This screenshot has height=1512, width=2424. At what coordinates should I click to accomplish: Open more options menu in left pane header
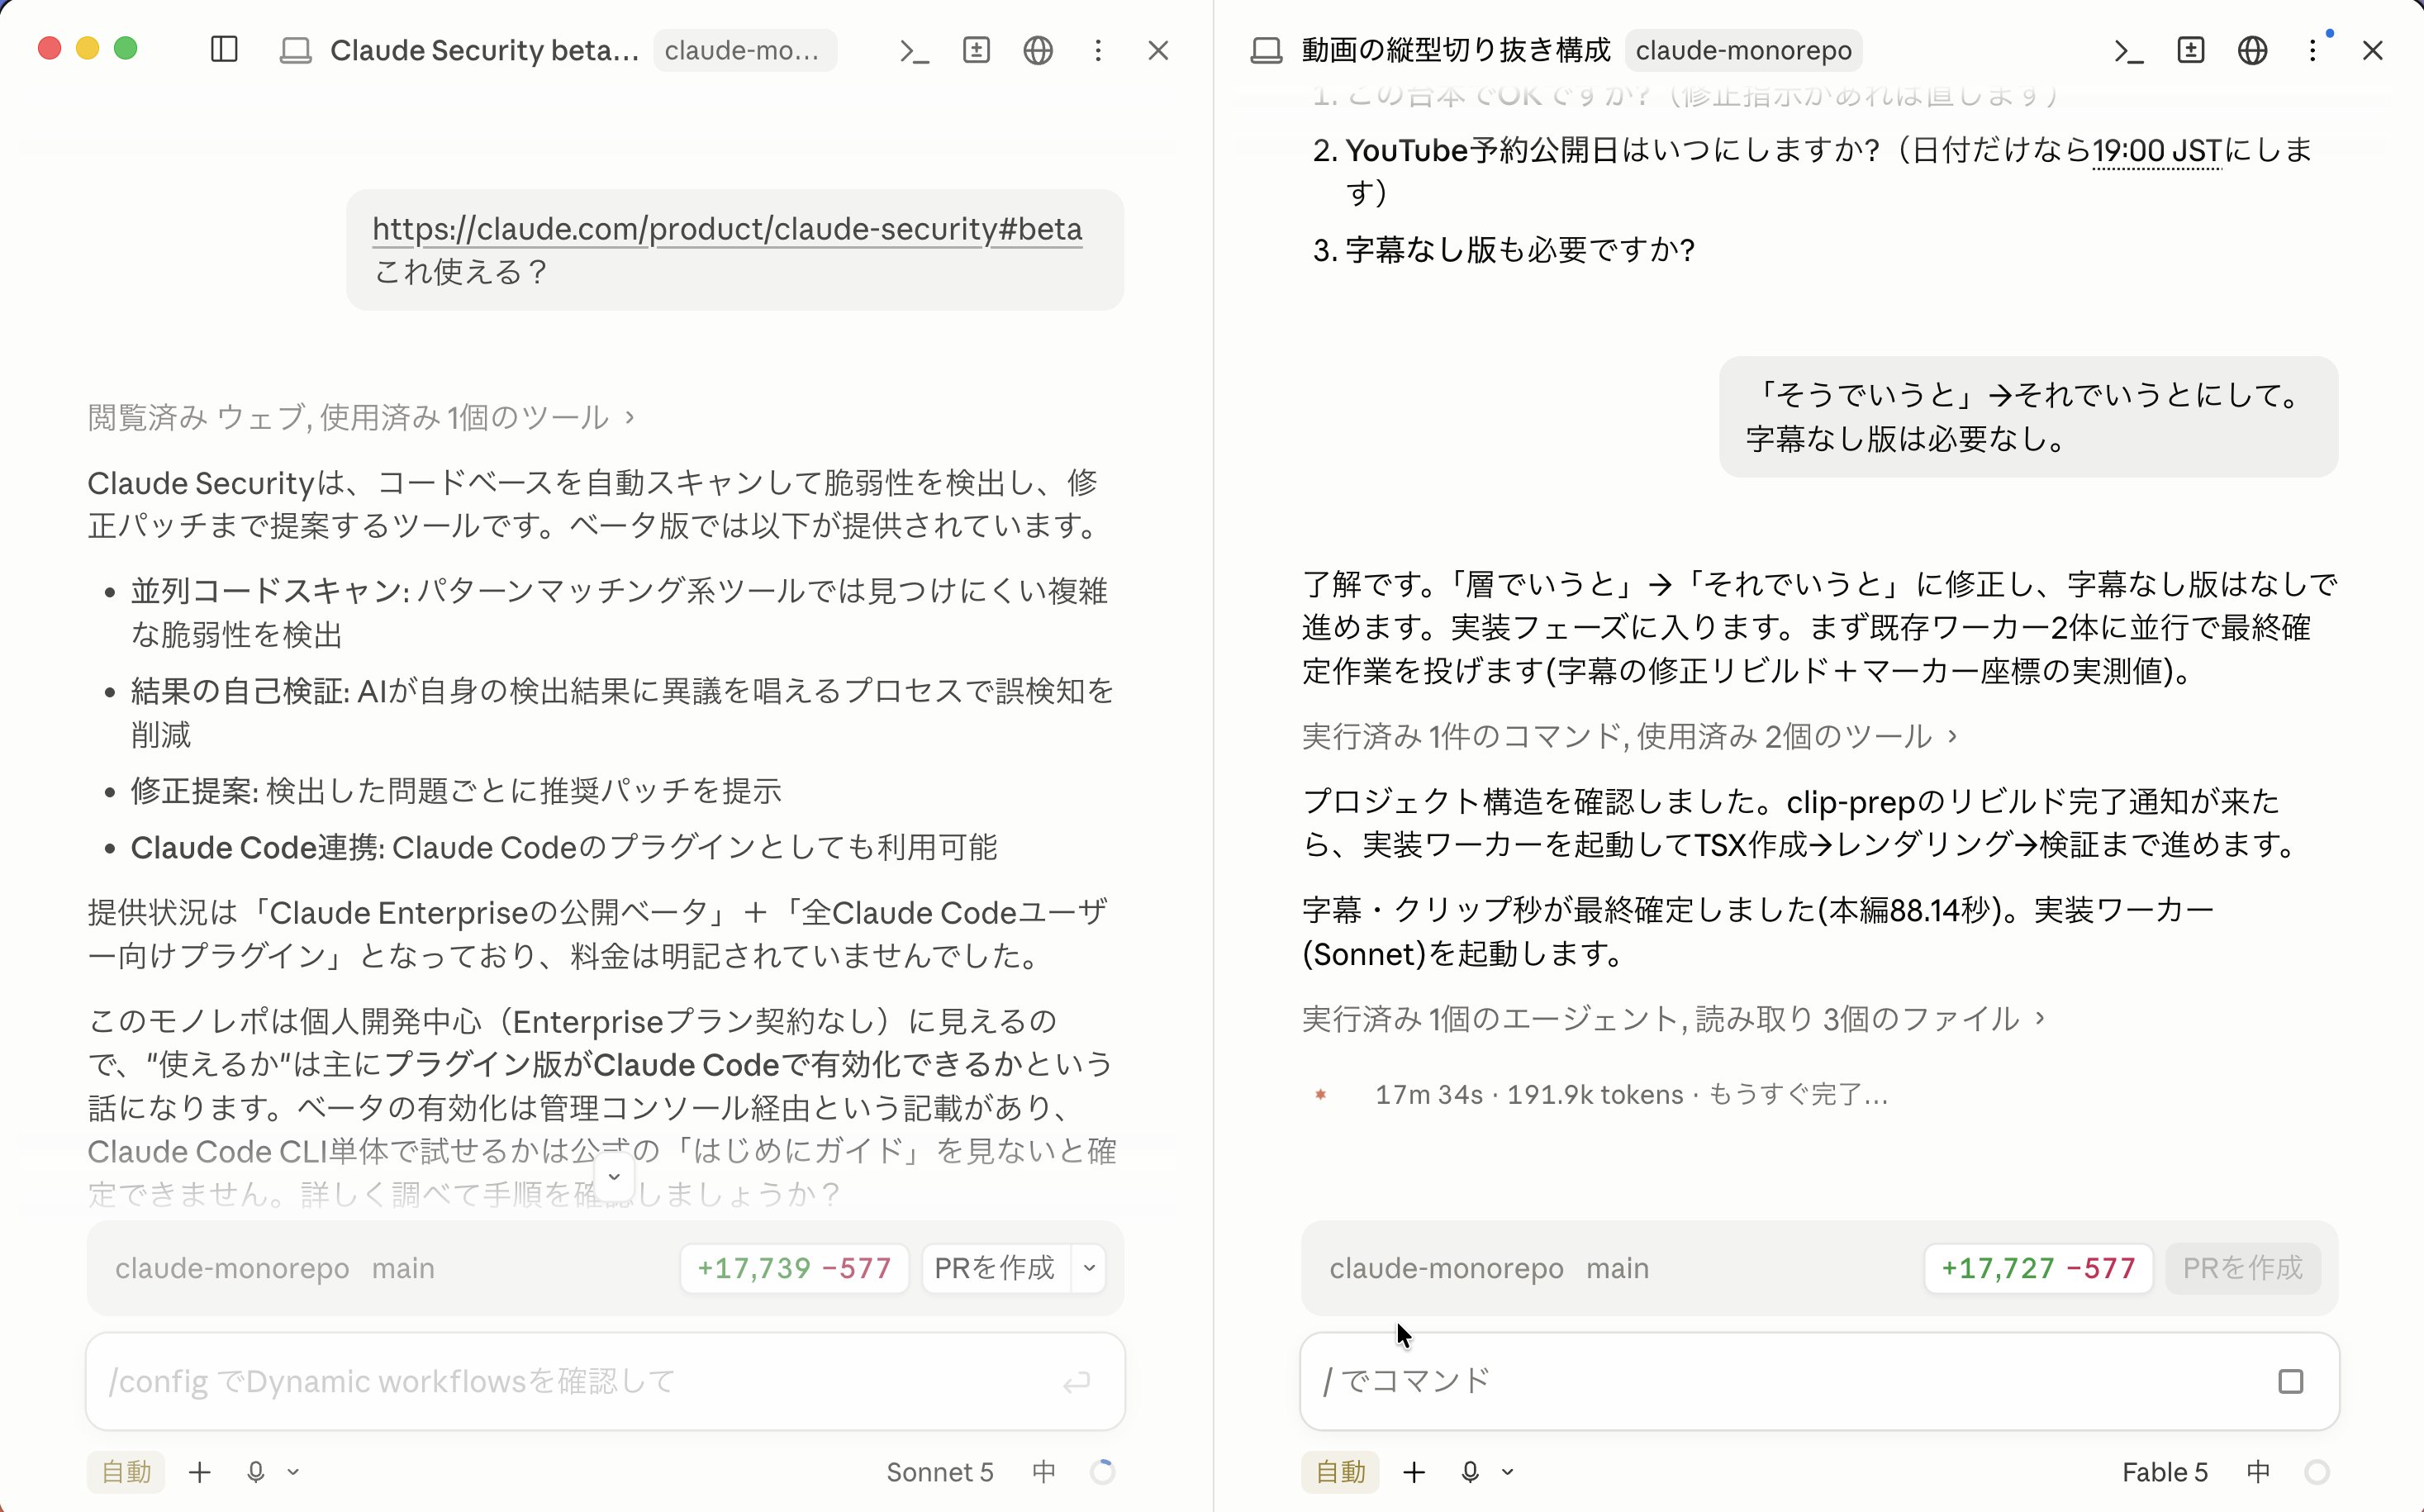pyautogui.click(x=1098, y=50)
